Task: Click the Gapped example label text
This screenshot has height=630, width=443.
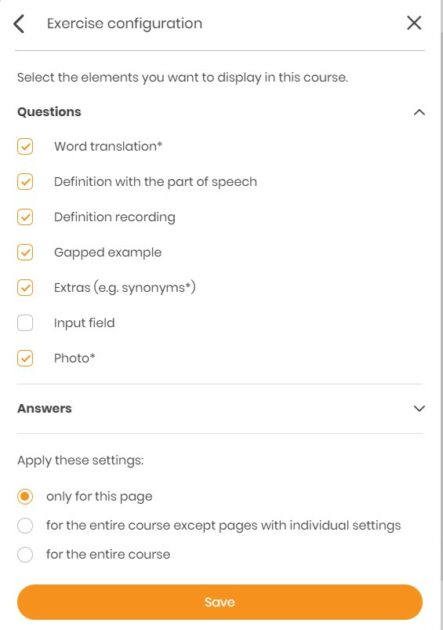Action: 108,252
